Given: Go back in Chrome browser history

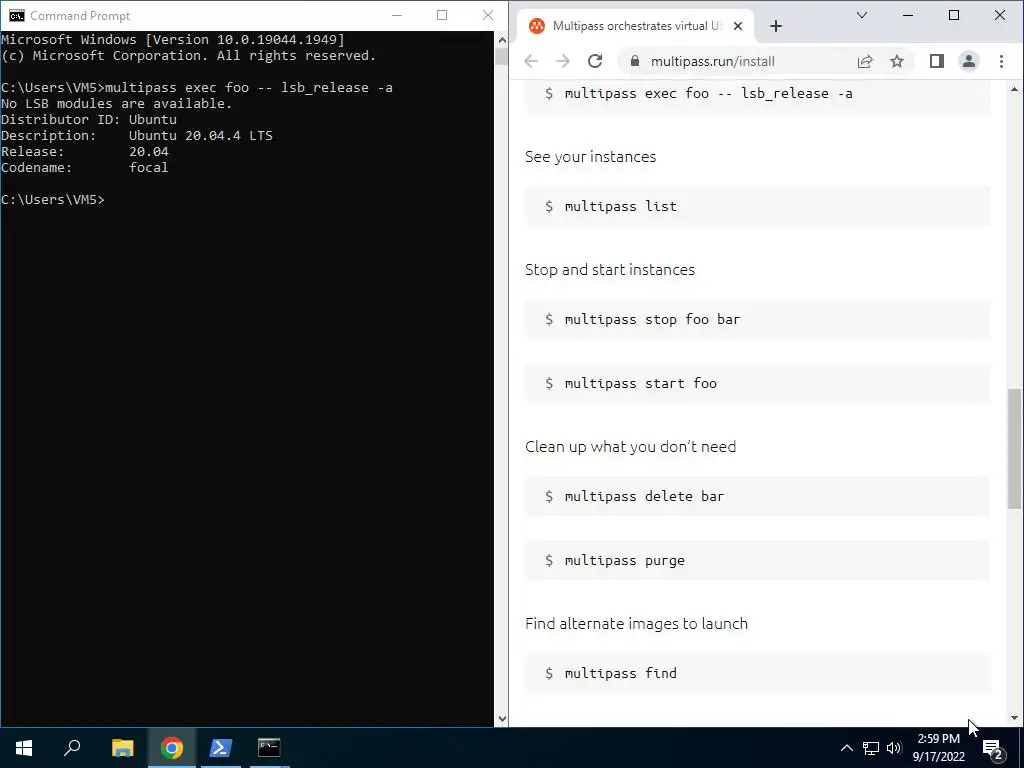Looking at the screenshot, I should [x=531, y=61].
